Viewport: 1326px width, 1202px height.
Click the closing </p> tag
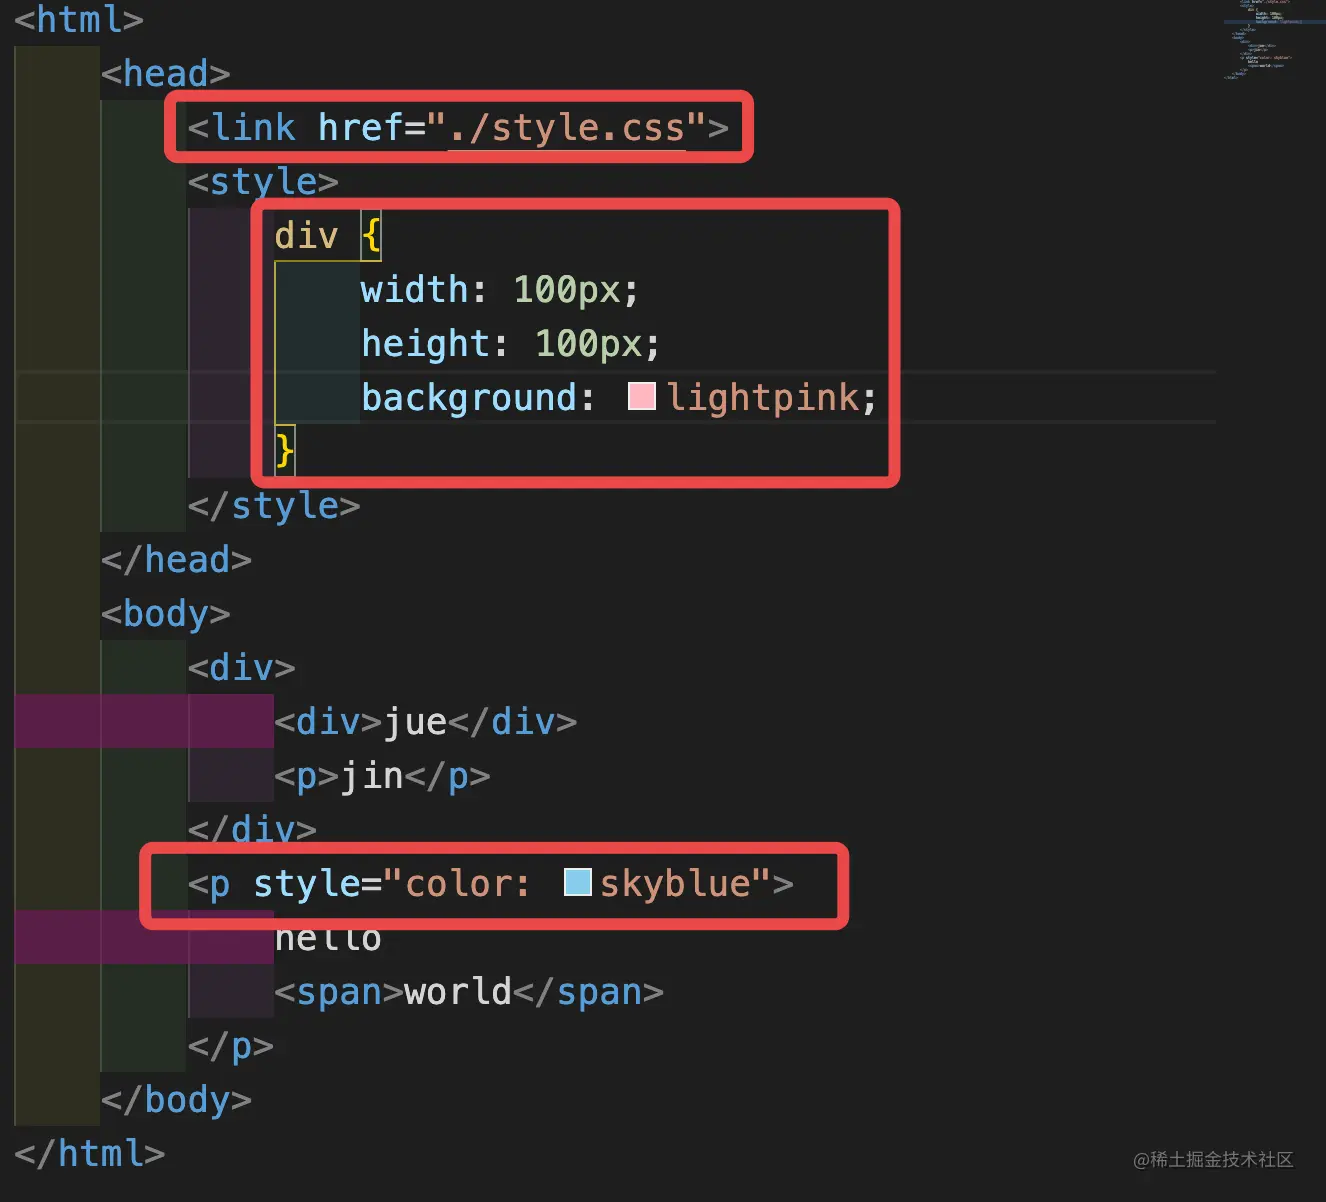231,1046
